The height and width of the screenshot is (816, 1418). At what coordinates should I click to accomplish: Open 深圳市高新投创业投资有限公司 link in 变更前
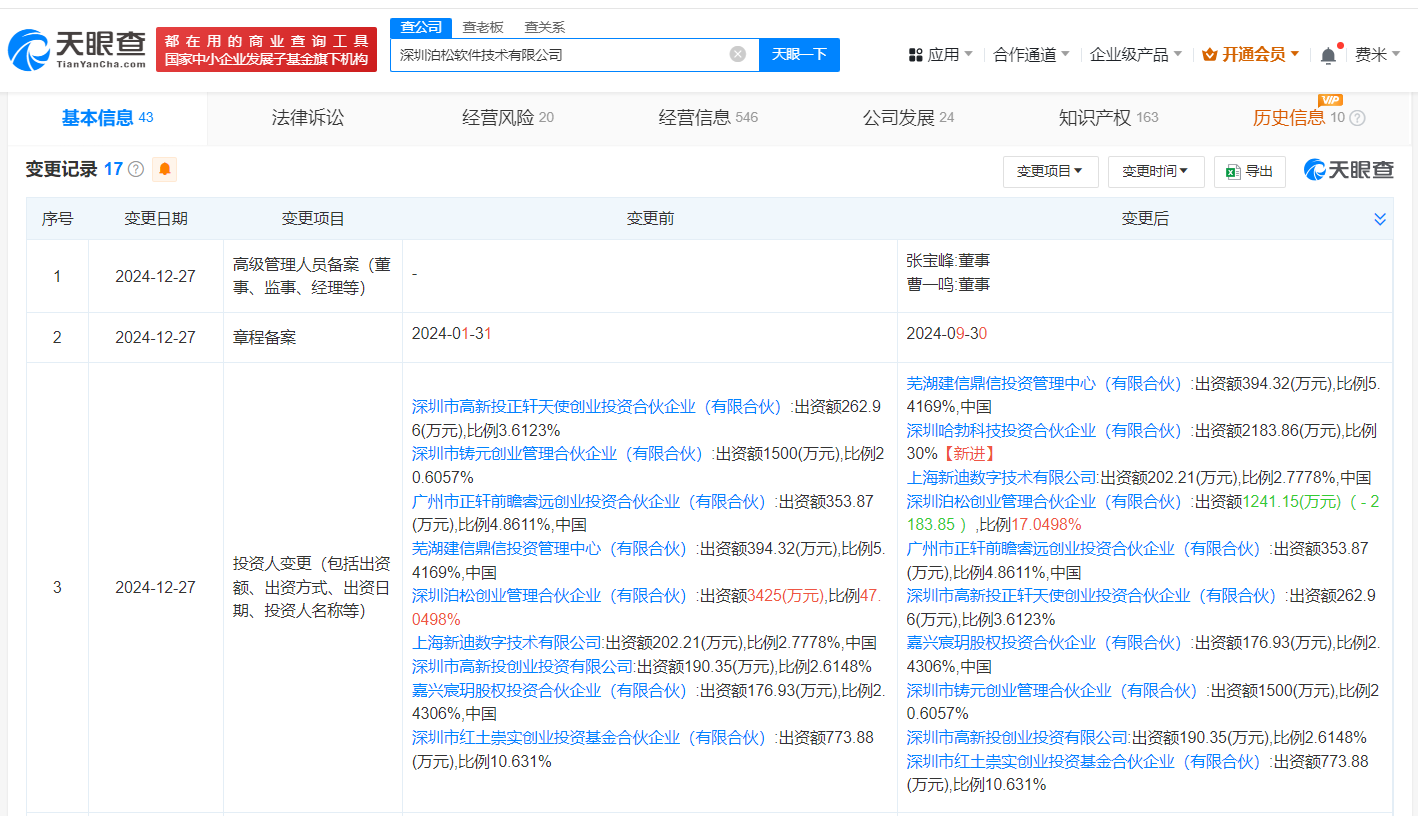pos(523,666)
